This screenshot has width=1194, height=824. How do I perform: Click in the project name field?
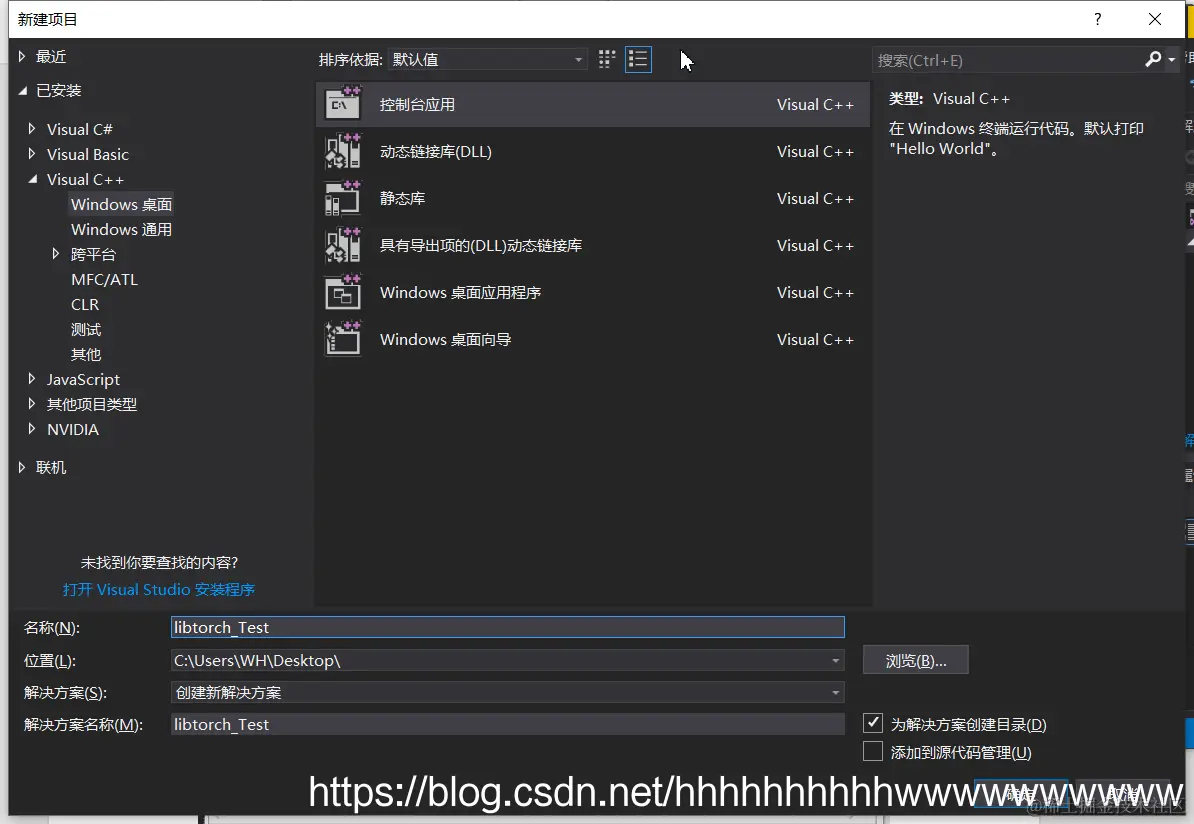[x=507, y=628]
